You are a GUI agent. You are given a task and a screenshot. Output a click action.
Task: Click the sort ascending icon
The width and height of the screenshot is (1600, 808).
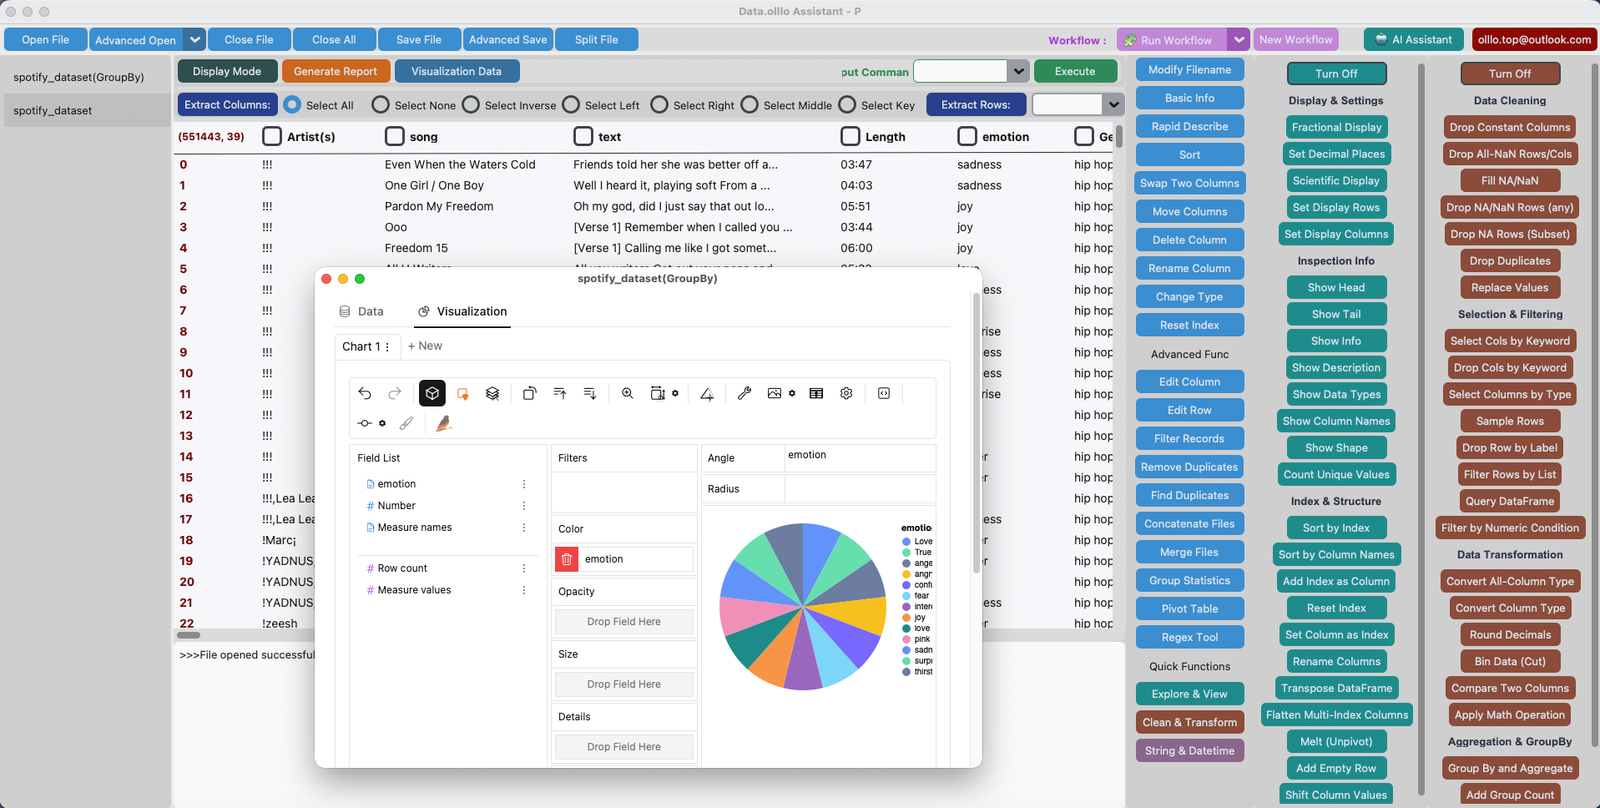(560, 394)
